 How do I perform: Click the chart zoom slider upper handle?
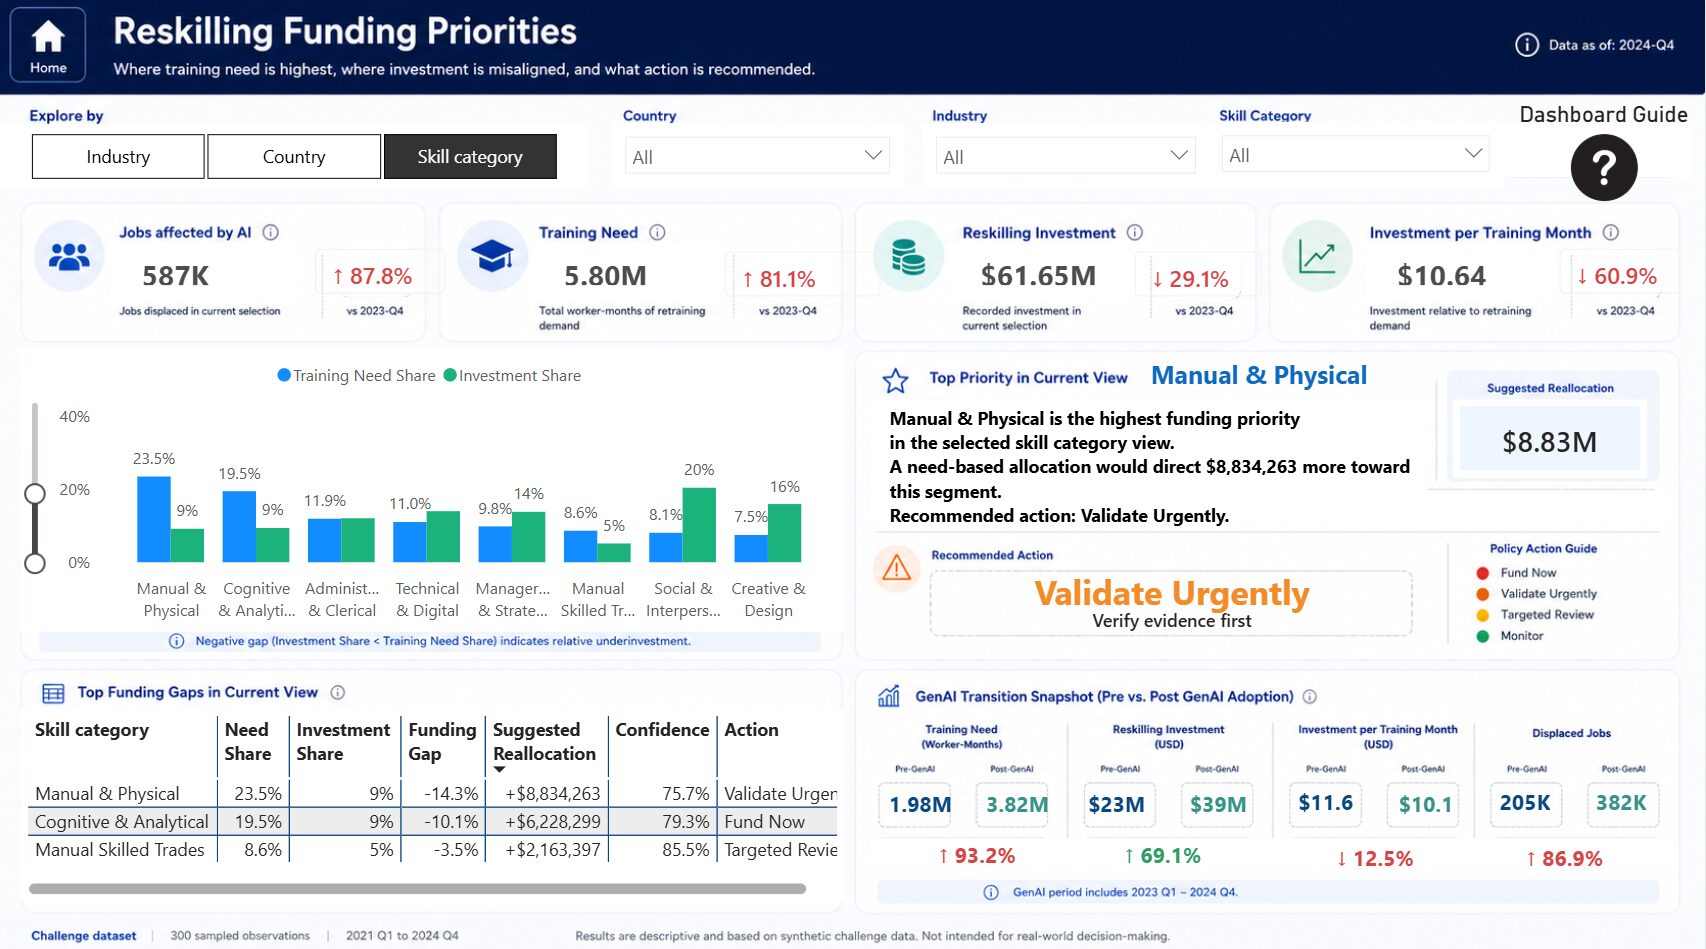point(35,493)
